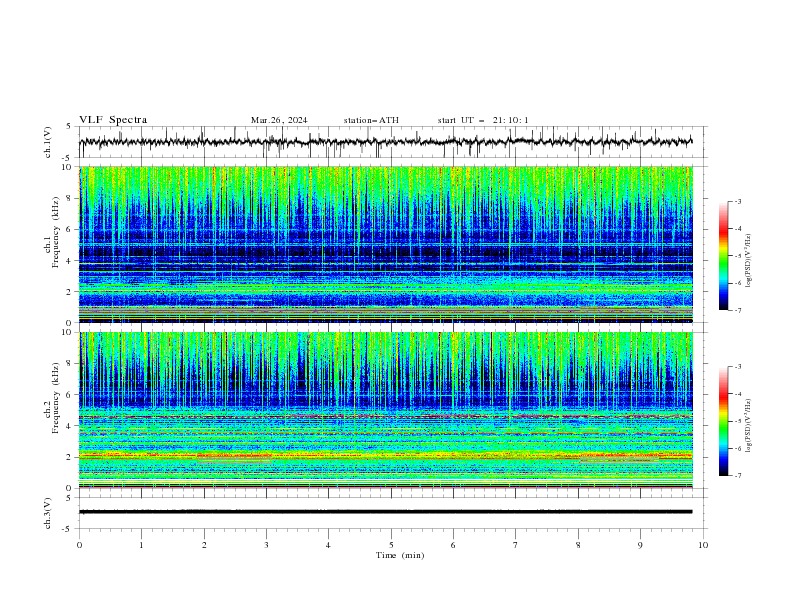Click the ch.1 spectrogram plot
The width and height of the screenshot is (792, 612).
(385, 244)
